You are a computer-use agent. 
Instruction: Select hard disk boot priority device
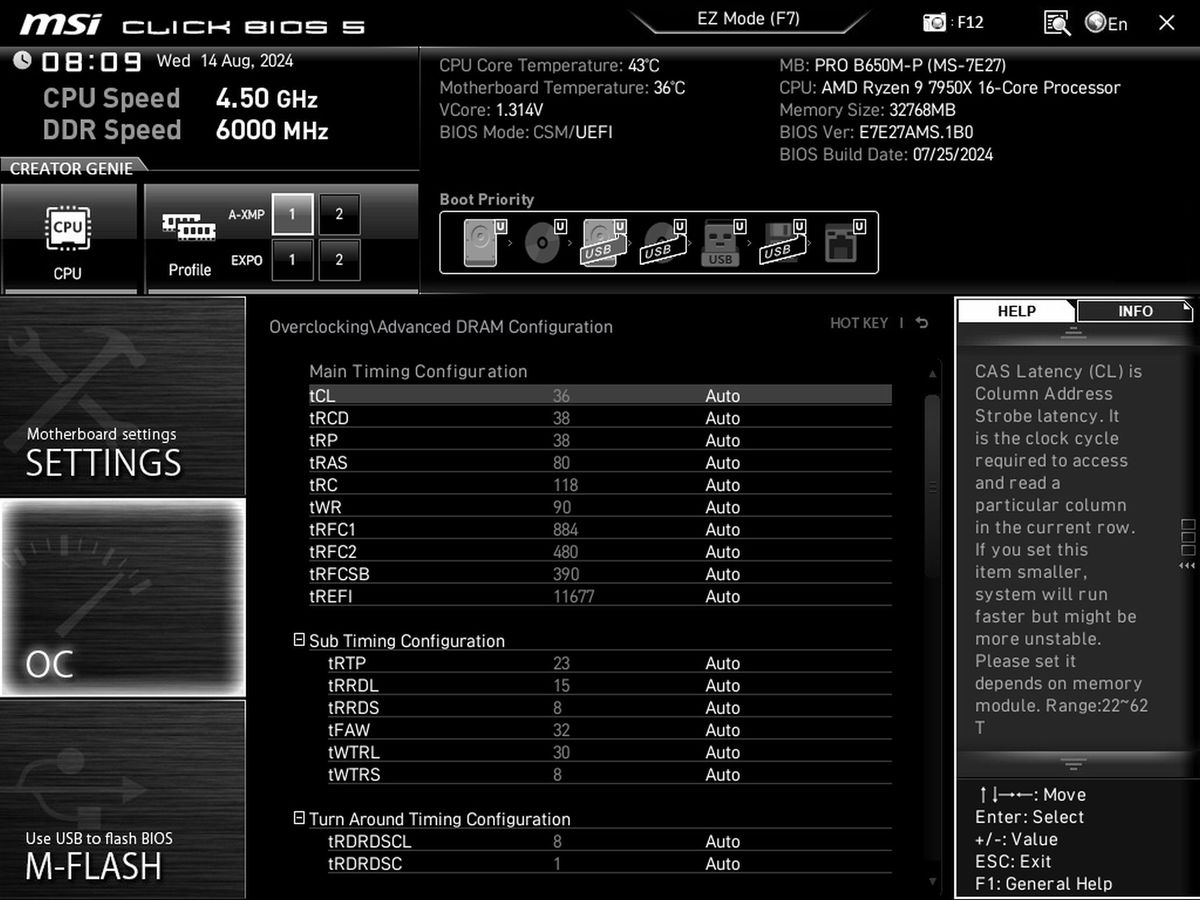click(484, 242)
